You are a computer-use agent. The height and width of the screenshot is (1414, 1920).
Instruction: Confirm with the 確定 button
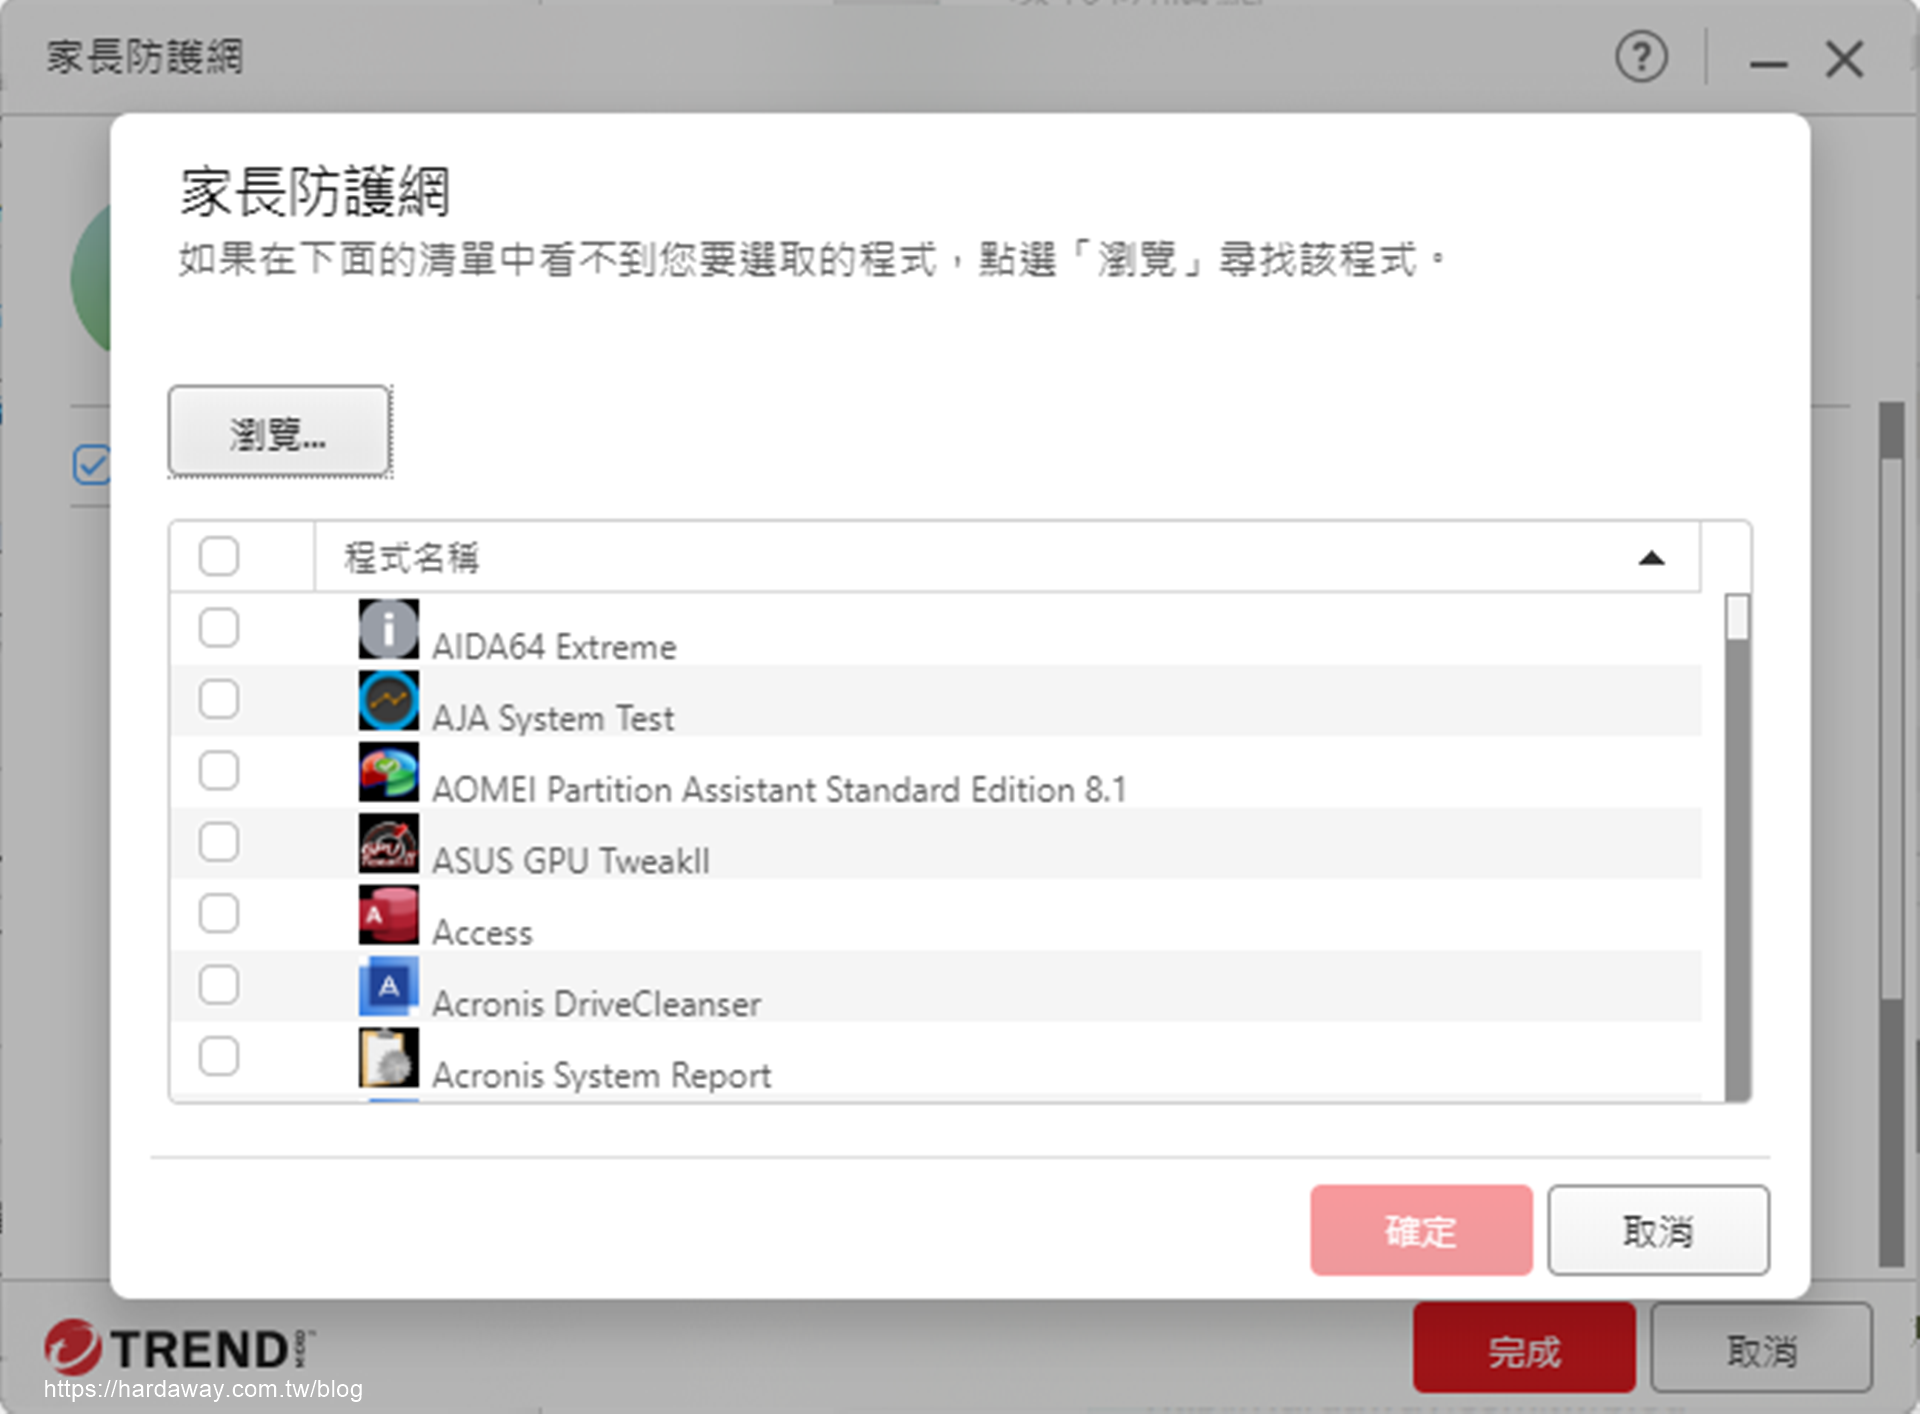coord(1421,1230)
